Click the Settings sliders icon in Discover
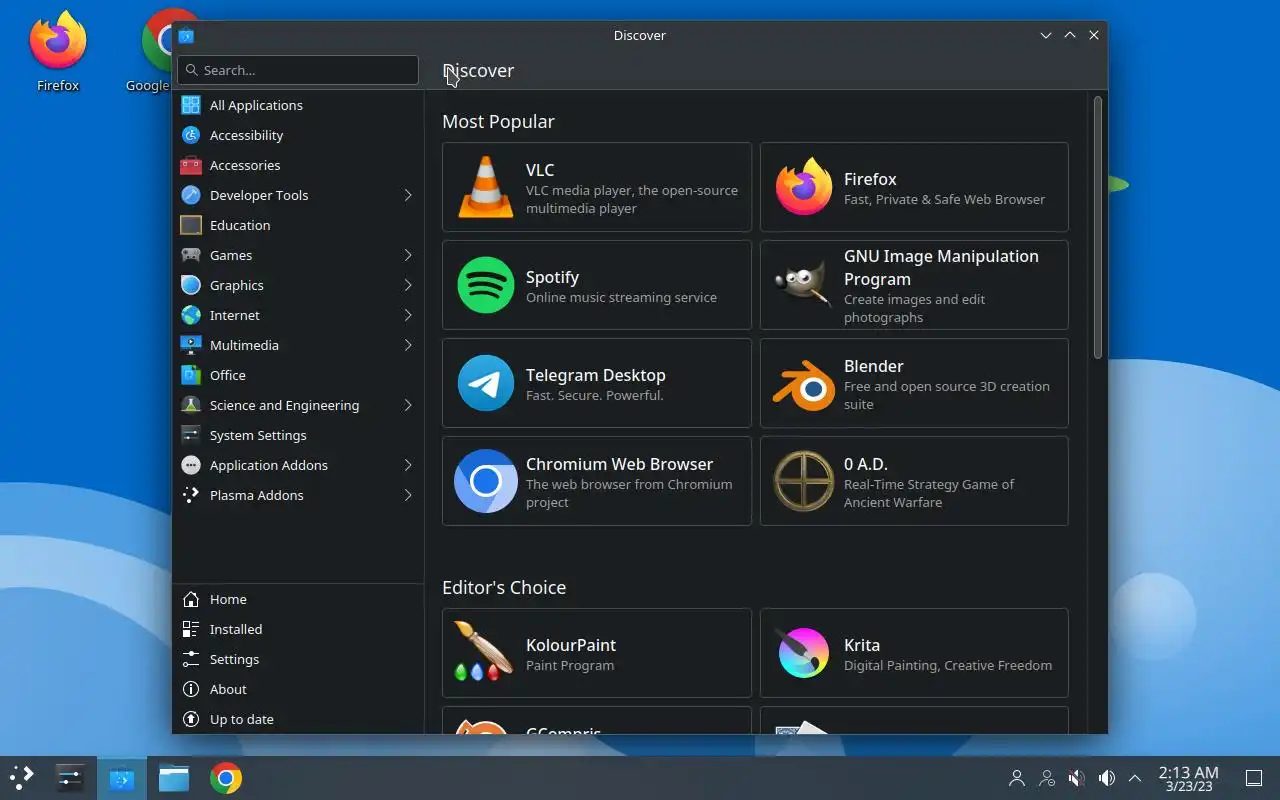Image resolution: width=1280 pixels, height=800 pixels. pos(191,659)
